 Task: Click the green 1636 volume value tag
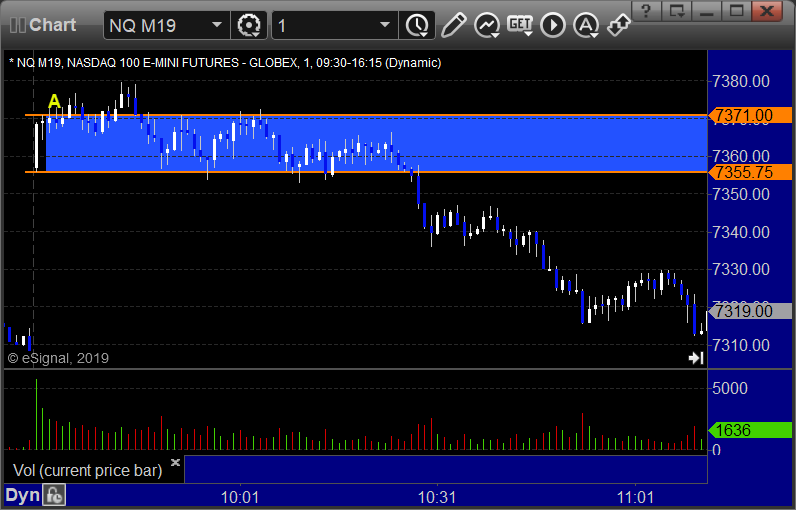pyautogui.click(x=750, y=430)
